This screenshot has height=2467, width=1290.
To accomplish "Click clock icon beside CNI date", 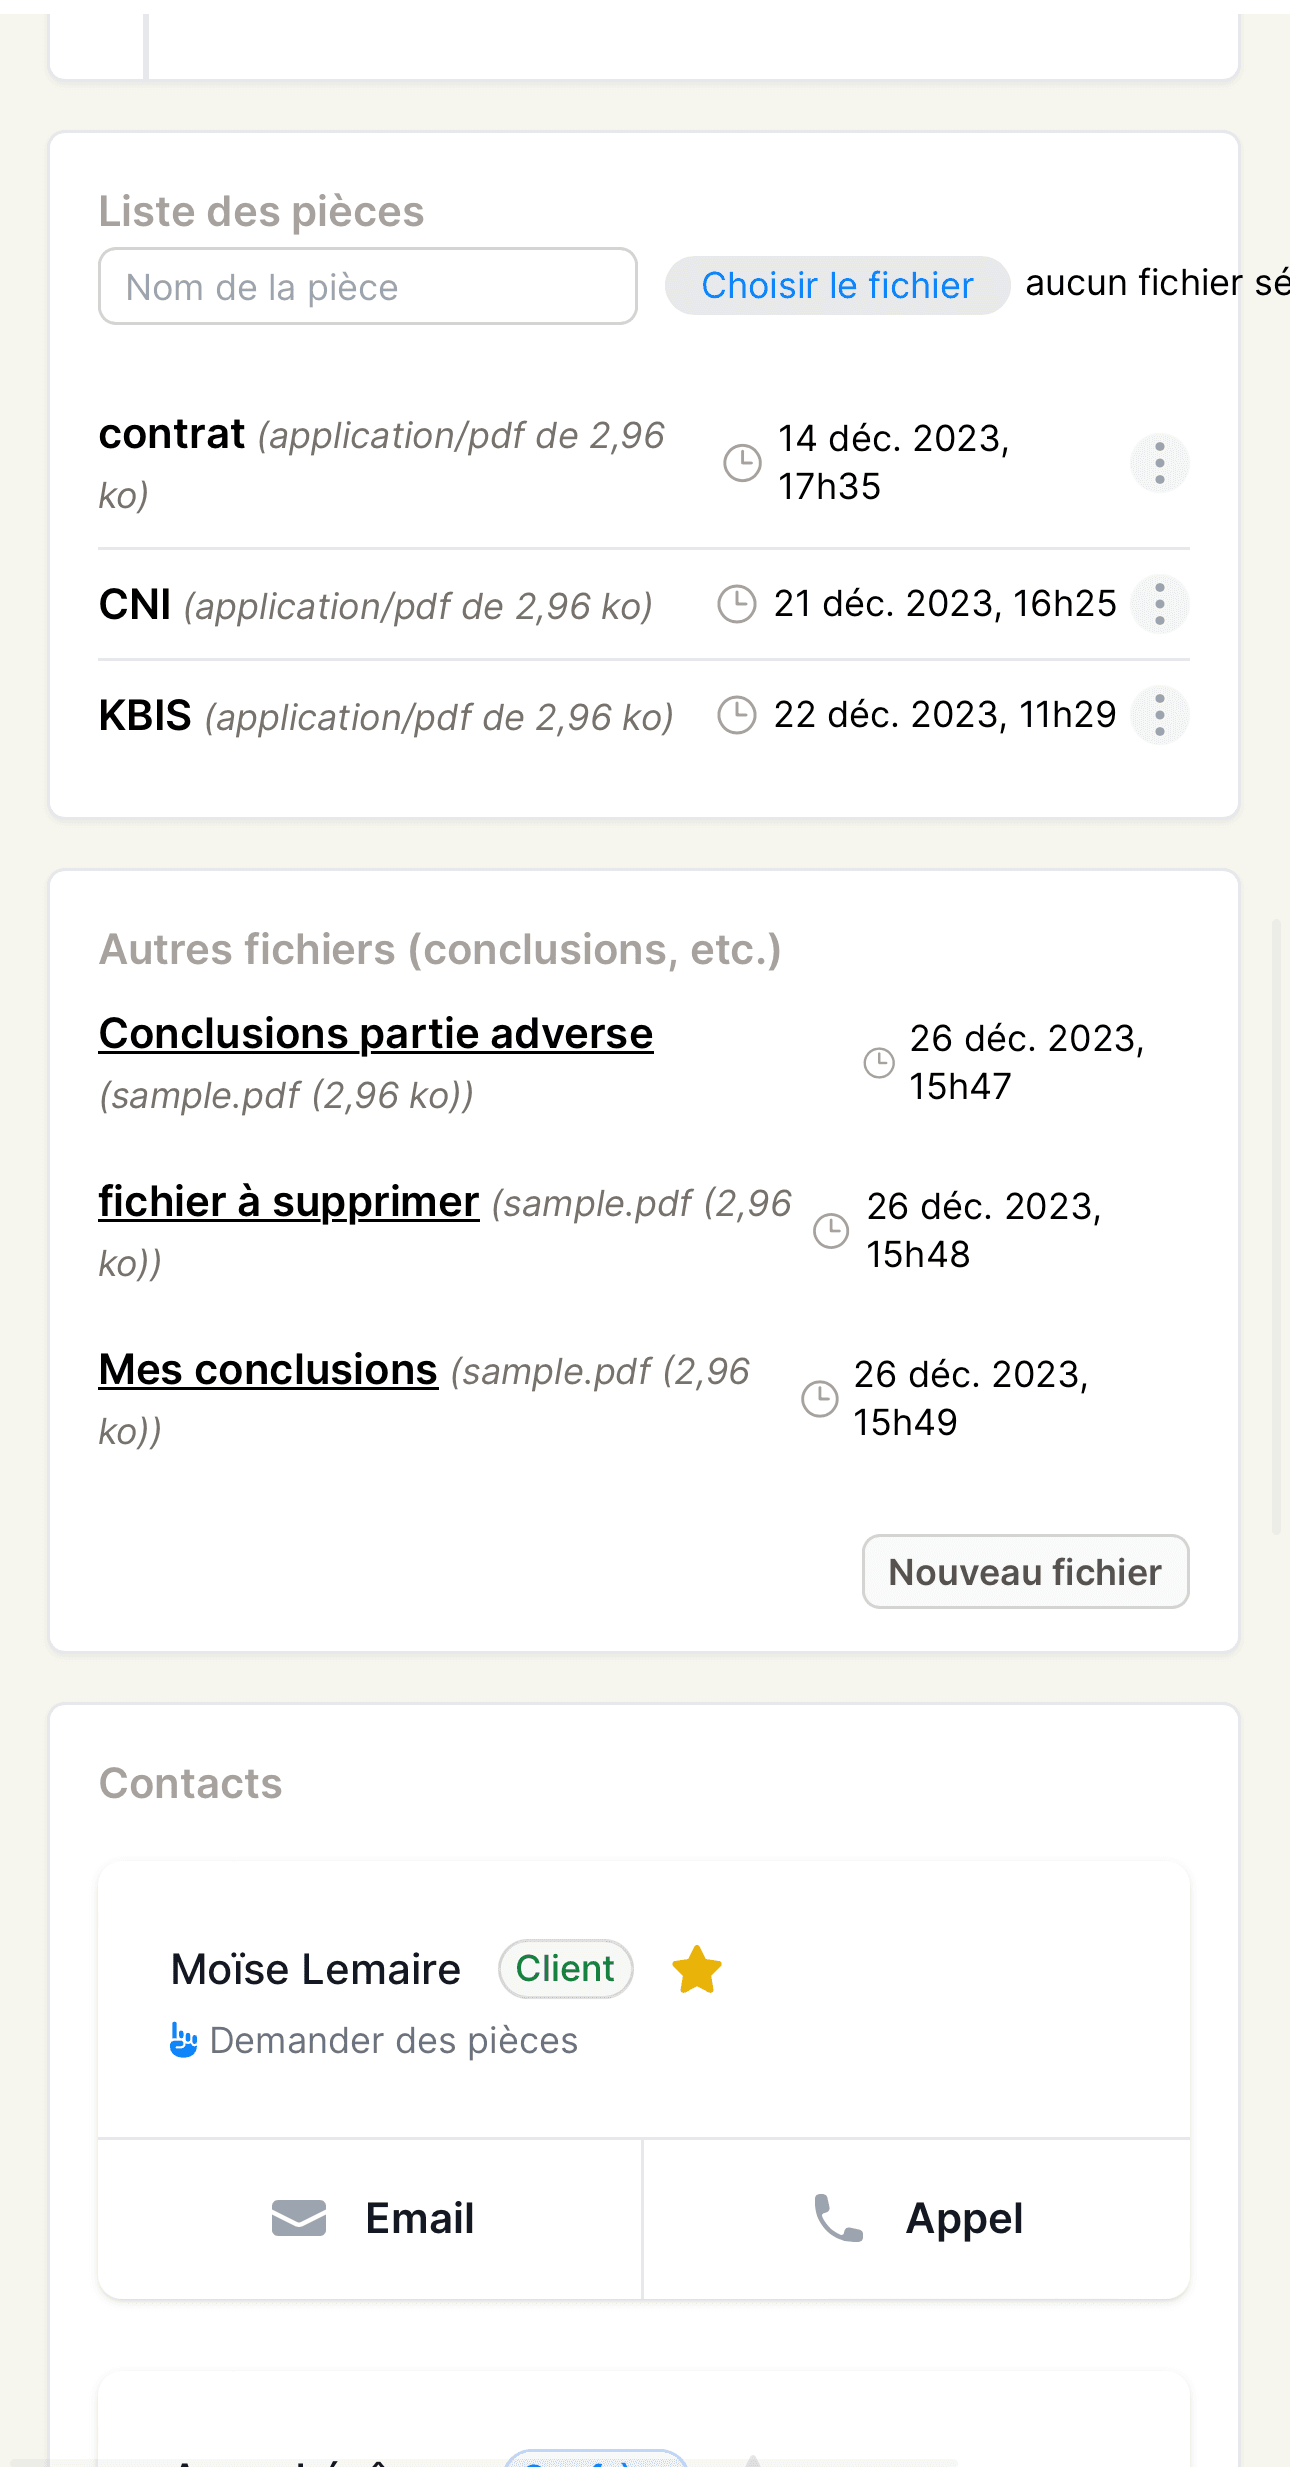I will pos(737,604).
